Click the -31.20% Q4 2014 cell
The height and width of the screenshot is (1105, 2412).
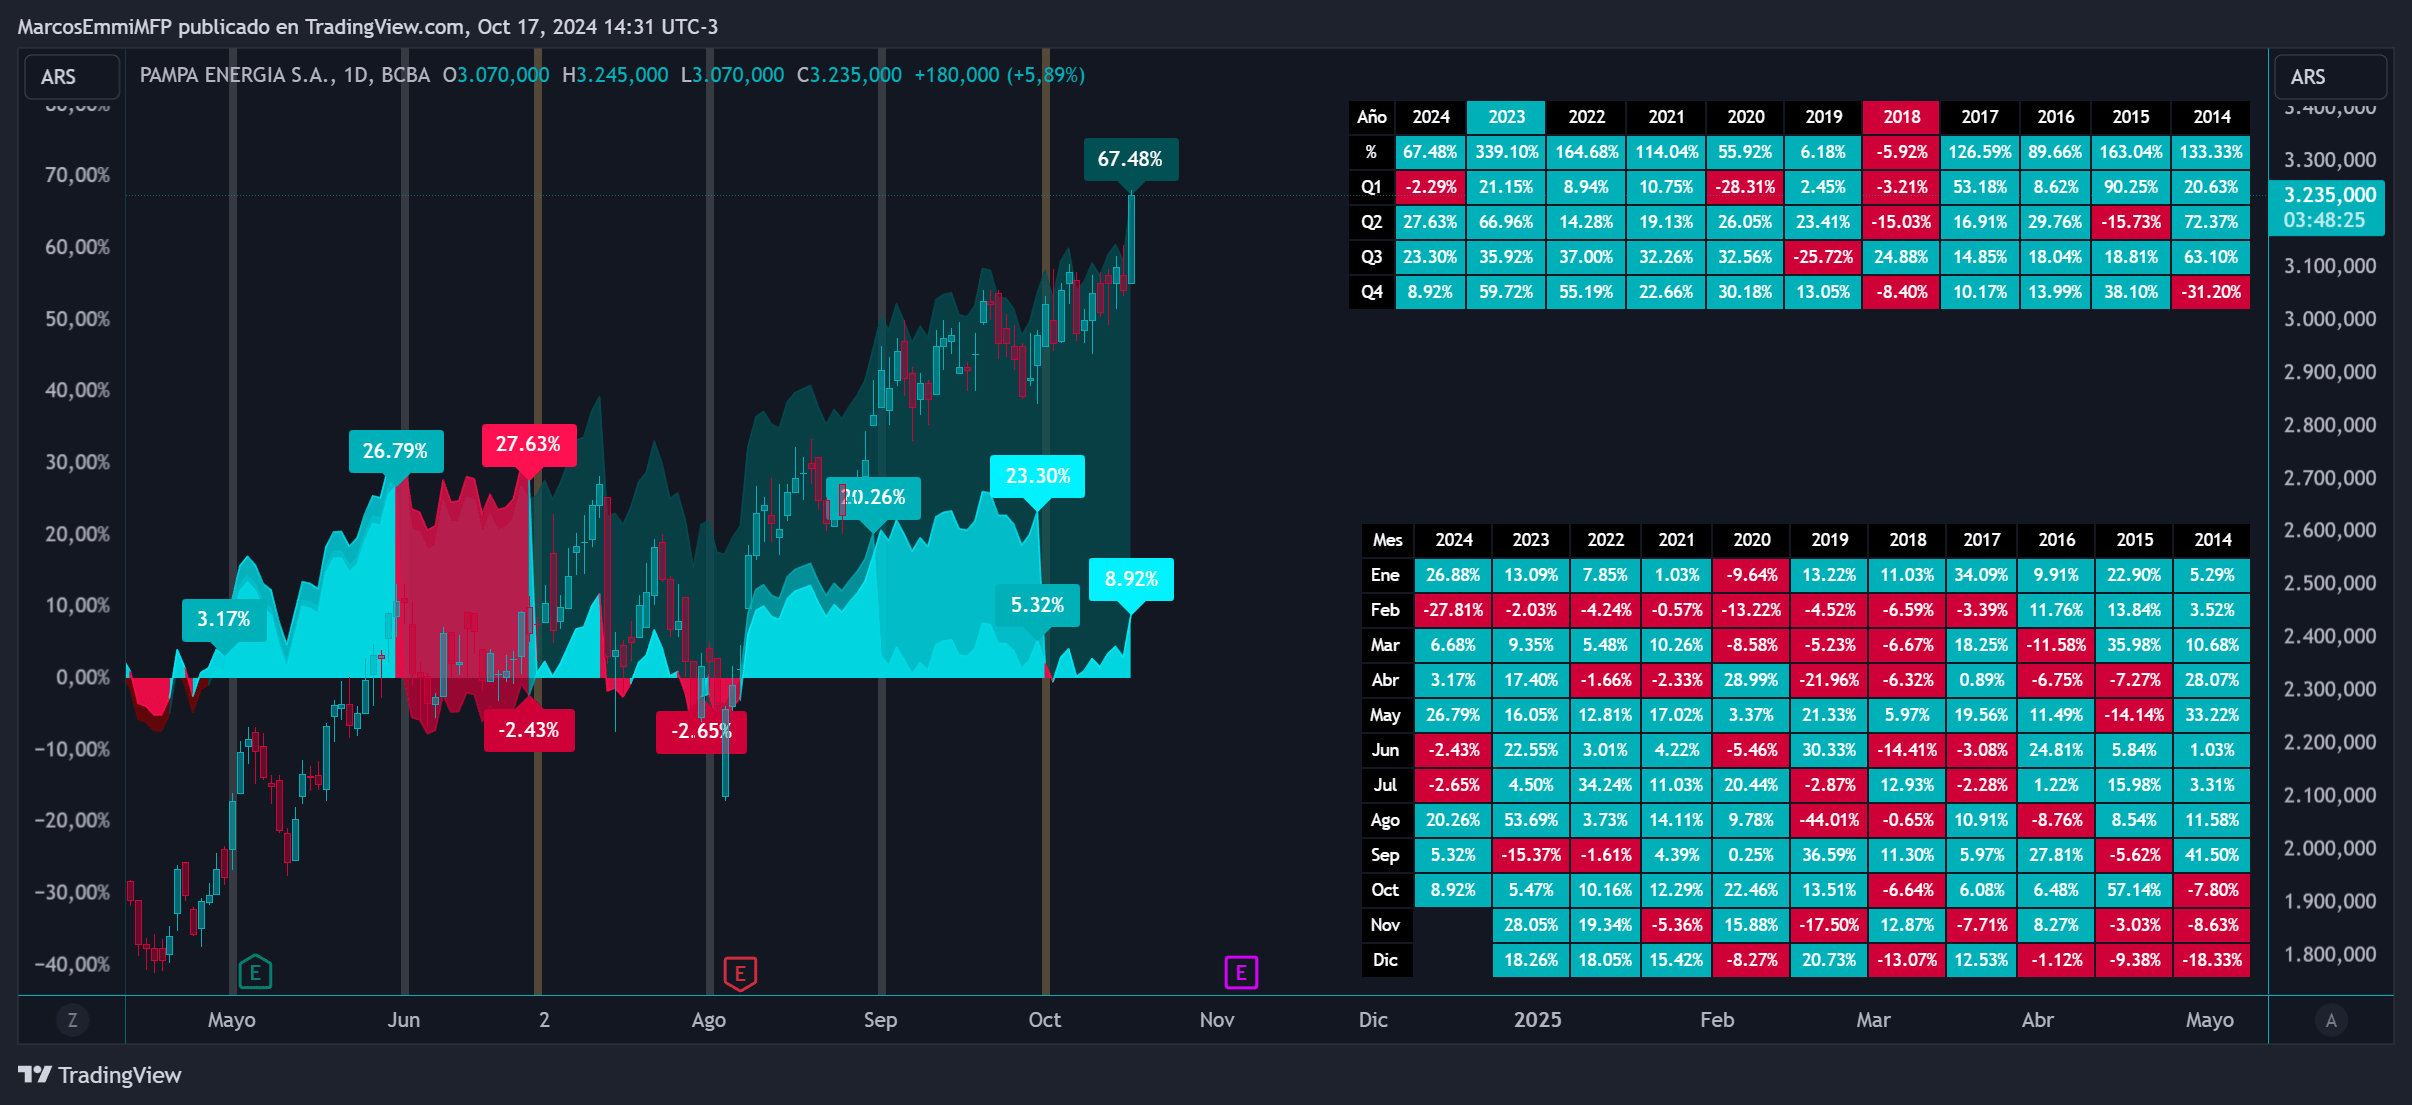tap(2211, 292)
